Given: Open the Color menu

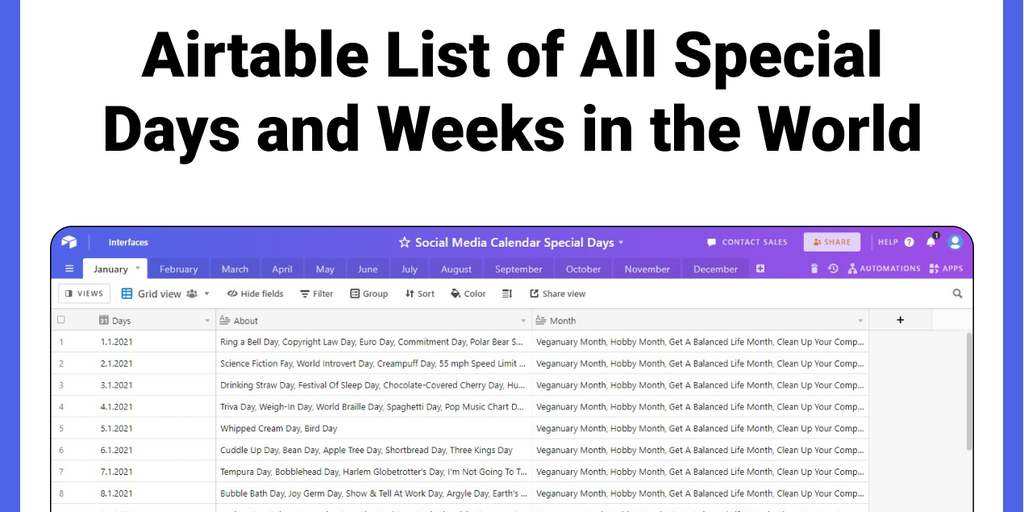Looking at the screenshot, I should [468, 294].
